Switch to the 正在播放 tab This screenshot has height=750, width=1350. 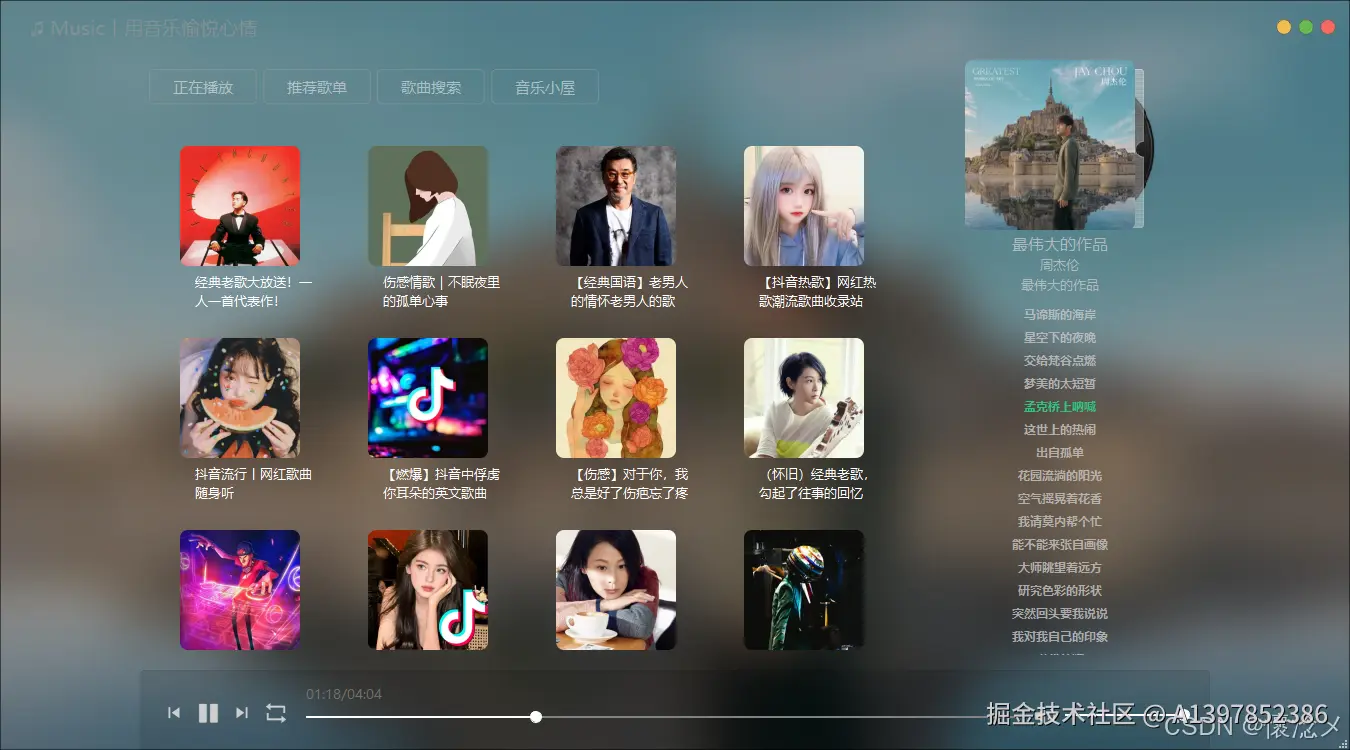tap(203, 87)
